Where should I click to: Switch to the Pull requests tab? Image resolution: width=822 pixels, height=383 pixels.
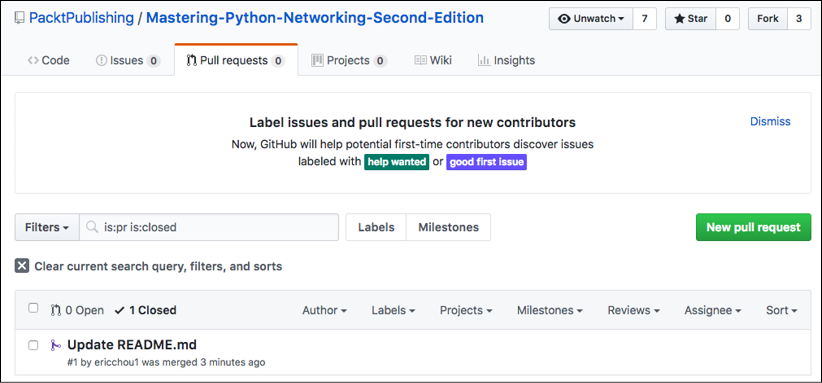pyautogui.click(x=236, y=60)
